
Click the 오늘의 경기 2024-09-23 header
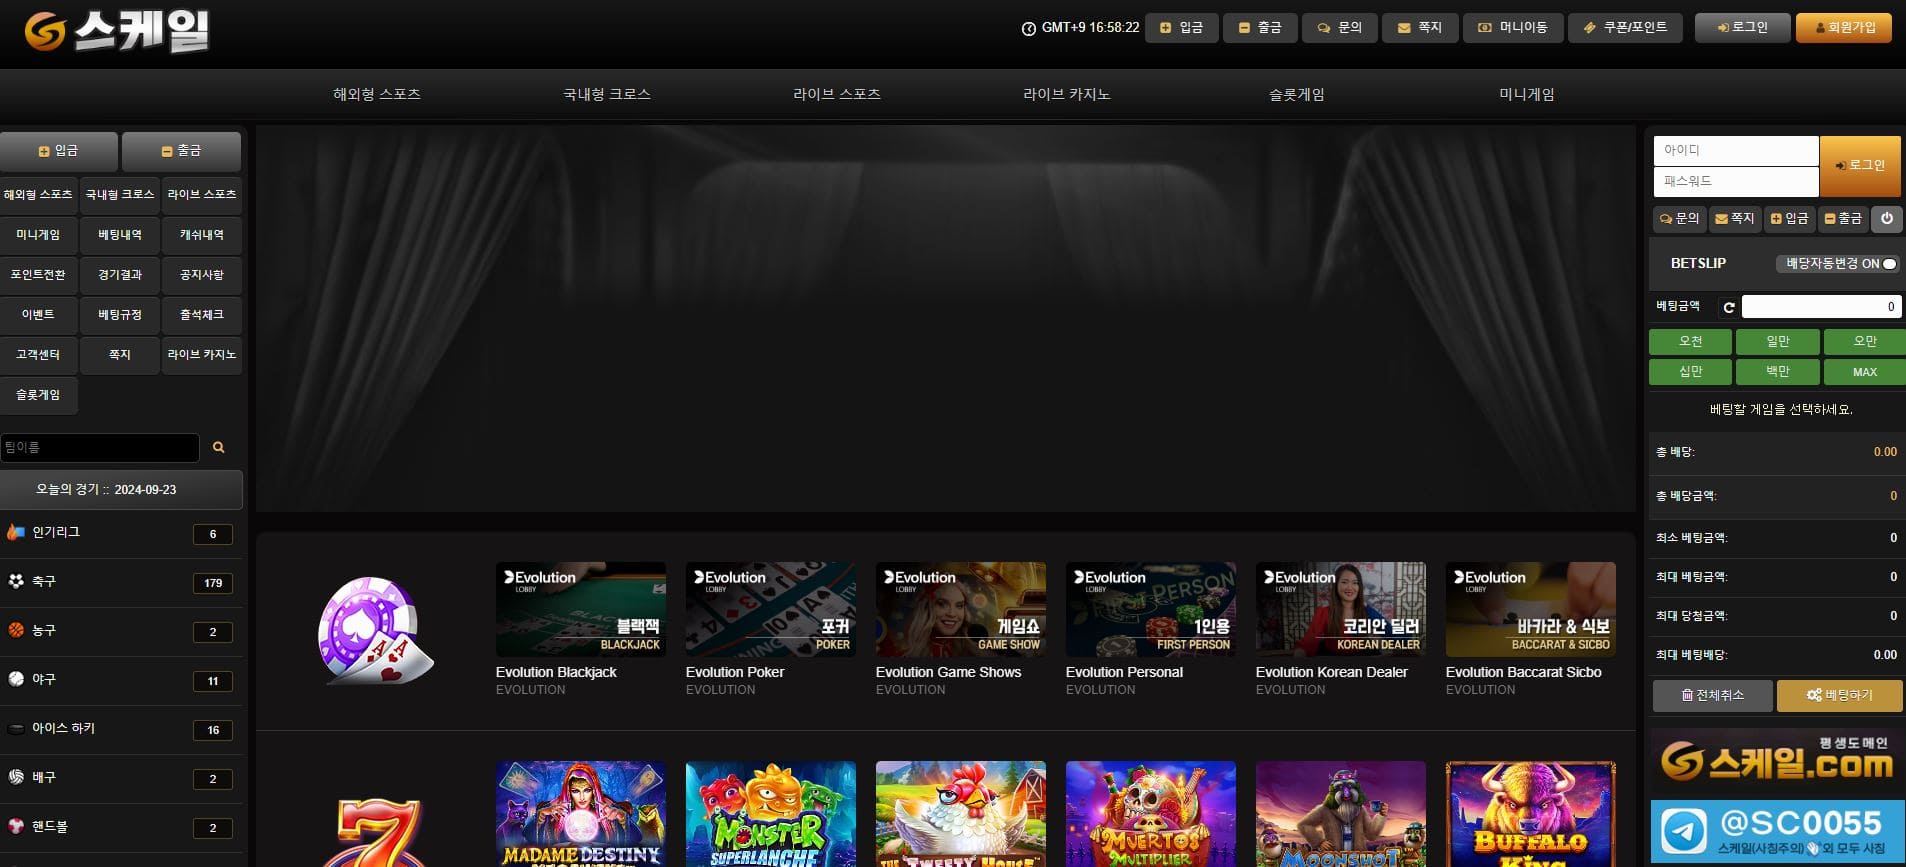click(121, 490)
